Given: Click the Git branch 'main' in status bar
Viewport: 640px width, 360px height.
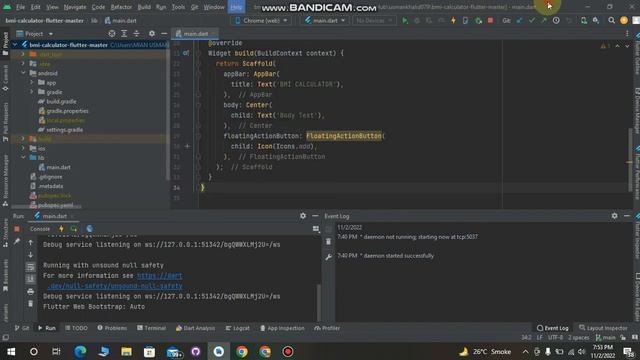Looking at the screenshot, I should point(606,338).
